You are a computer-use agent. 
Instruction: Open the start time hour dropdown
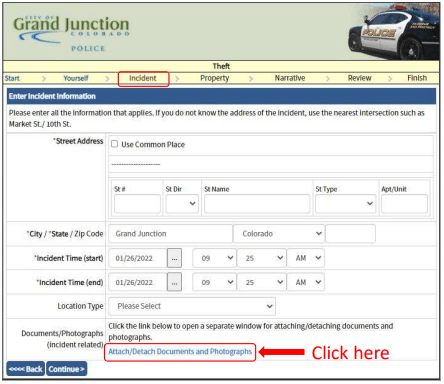click(x=214, y=258)
